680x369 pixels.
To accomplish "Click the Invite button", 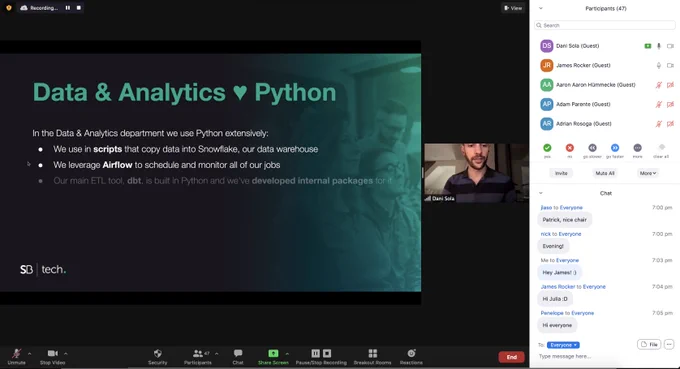I will 561,173.
